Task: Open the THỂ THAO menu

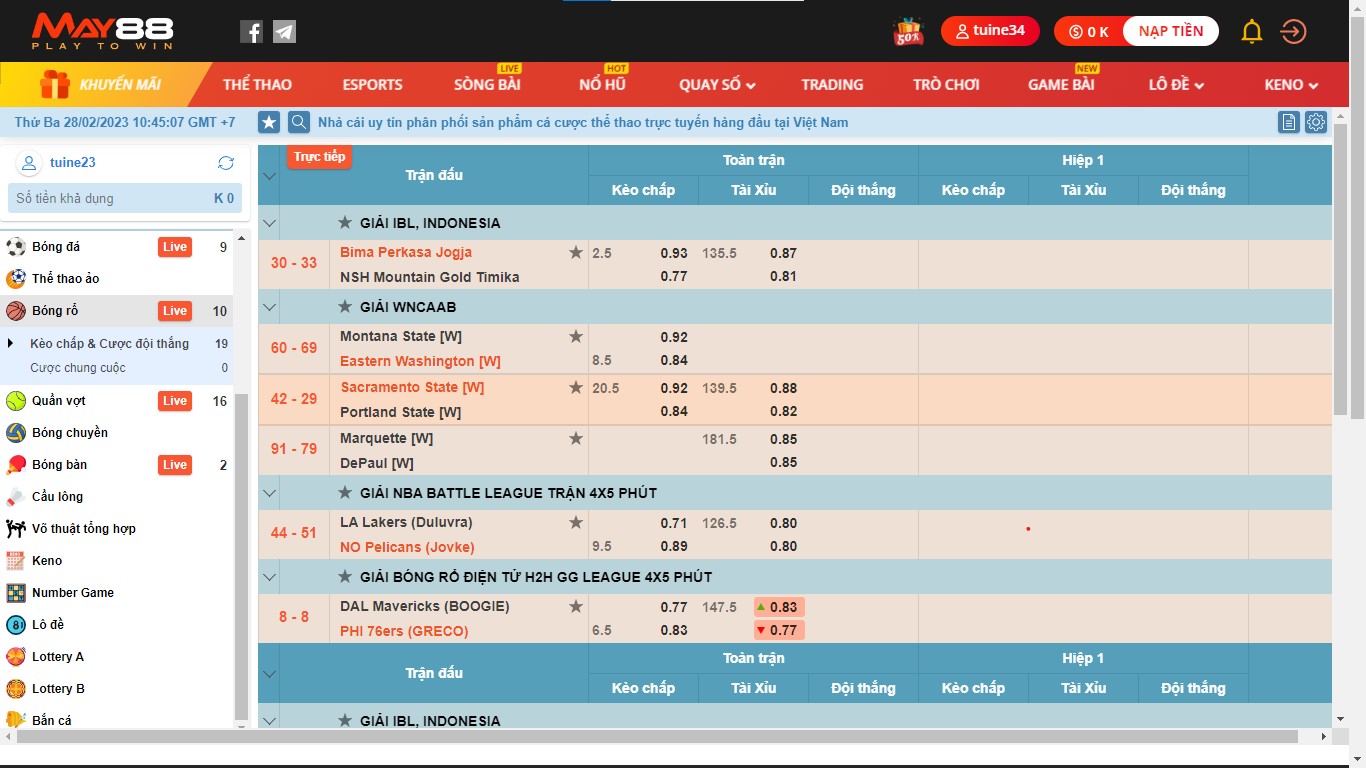Action: (x=257, y=85)
